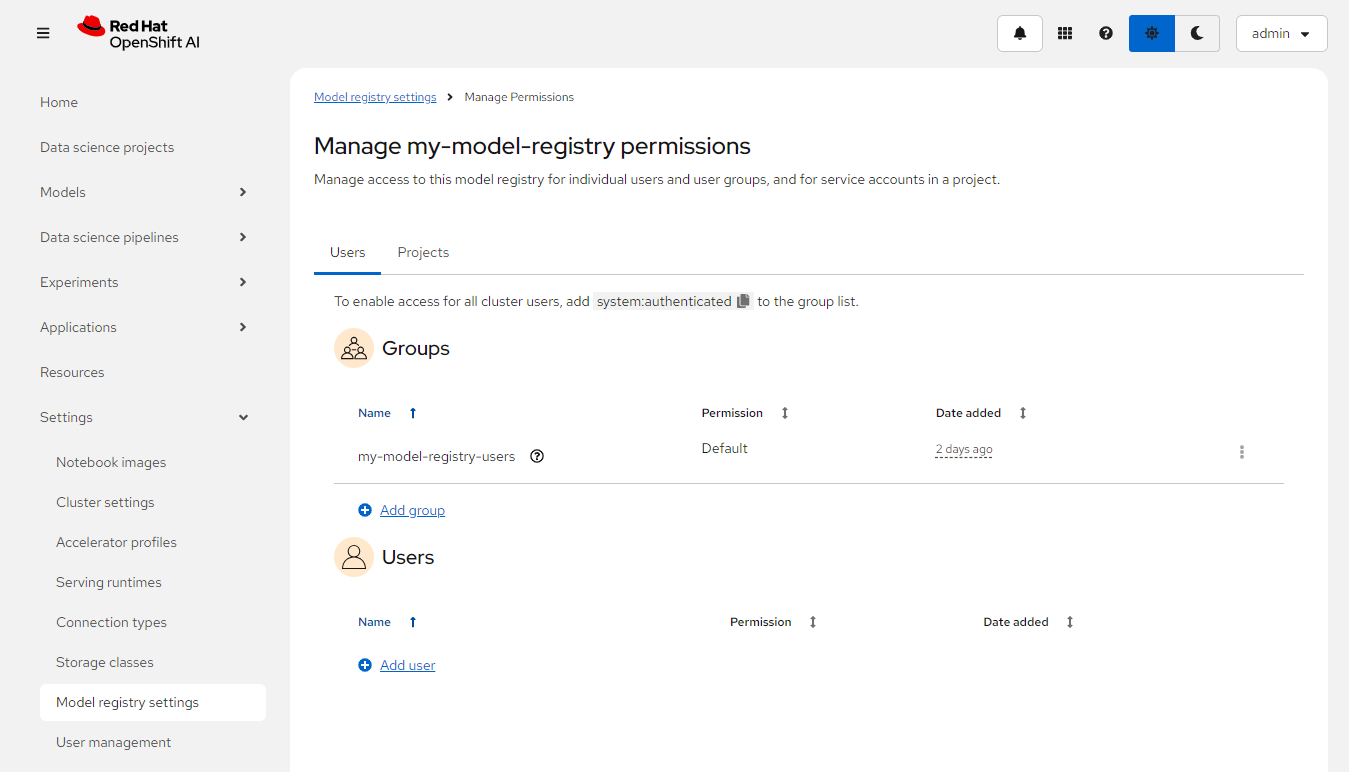This screenshot has width=1349, height=772.
Task: Sort users table by Permission
Action: [774, 622]
